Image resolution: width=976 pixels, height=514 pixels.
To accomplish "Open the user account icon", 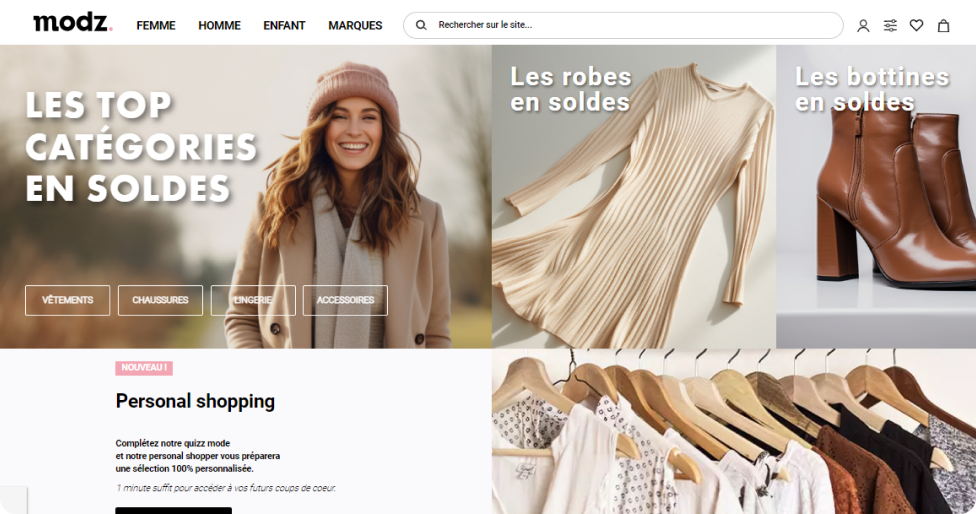I will [x=863, y=26].
